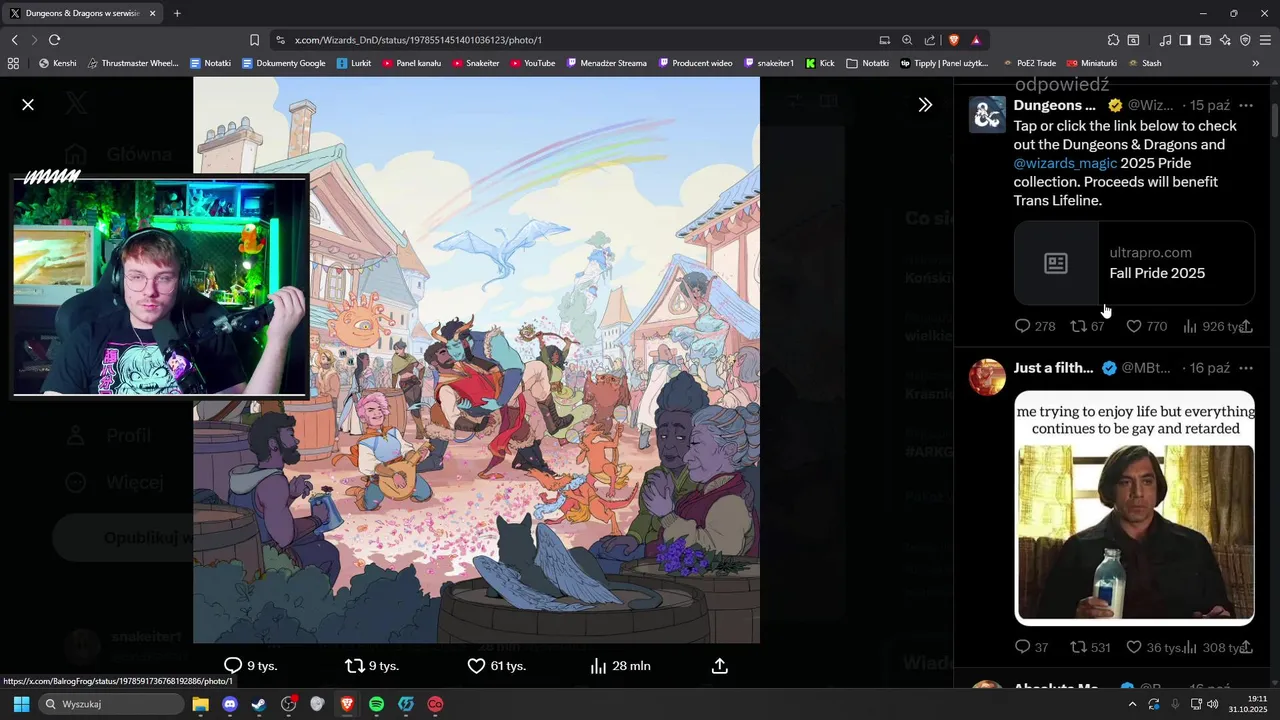
Task: Repost the Just a filth... post (531)
Action: (x=1078, y=647)
